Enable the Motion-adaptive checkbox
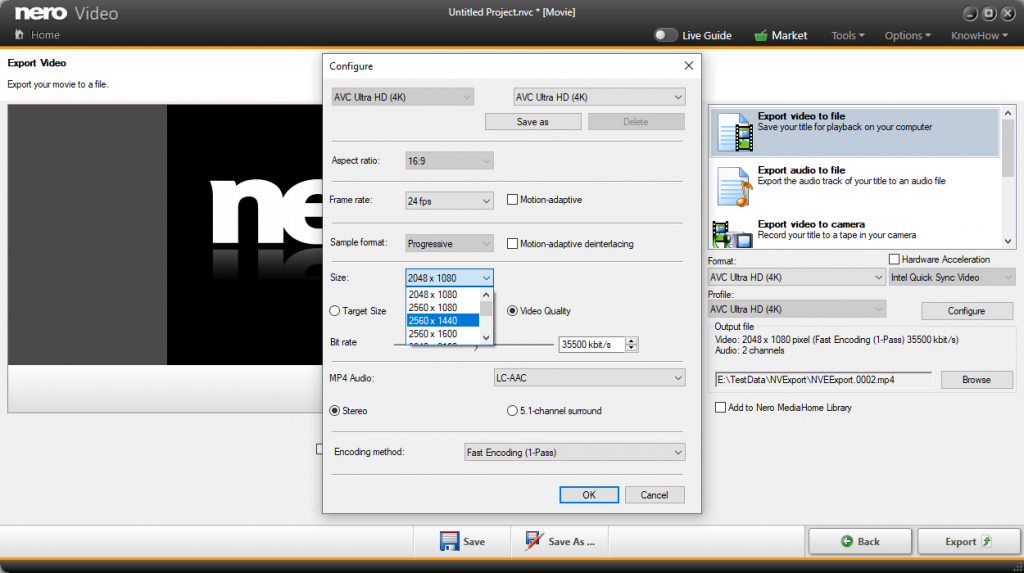 click(x=513, y=200)
